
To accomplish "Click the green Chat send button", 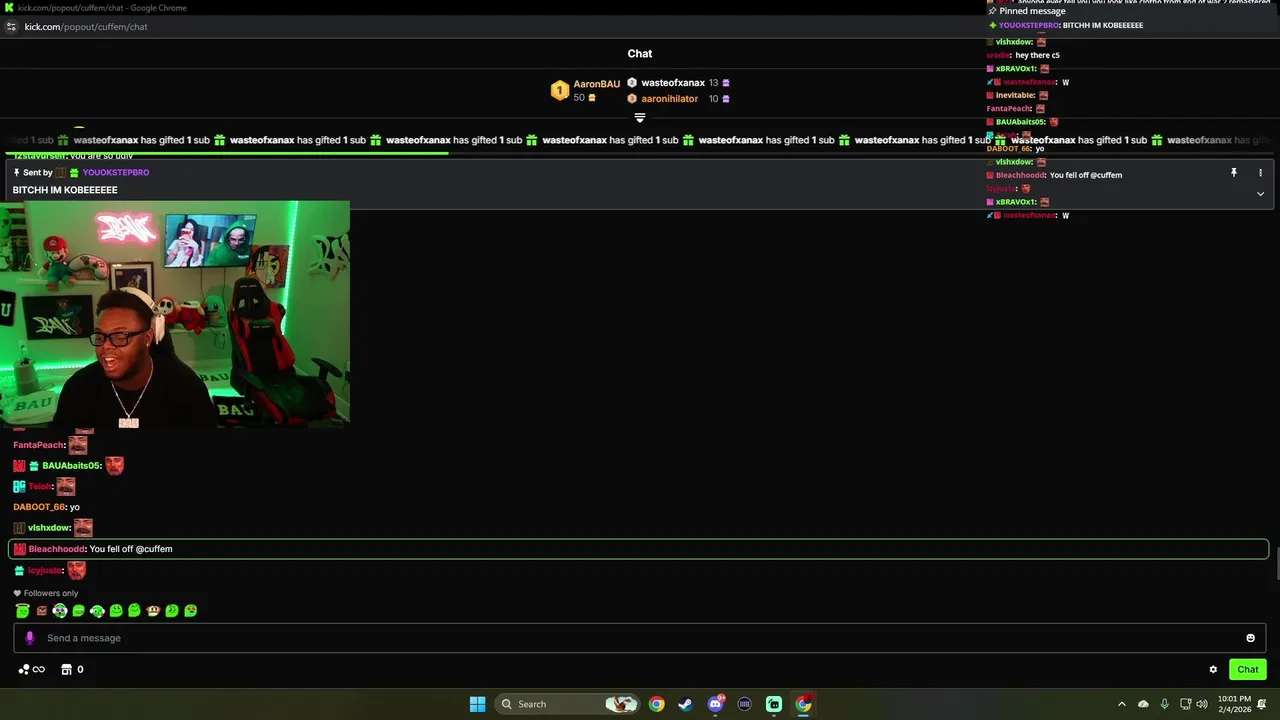I will (x=1248, y=670).
